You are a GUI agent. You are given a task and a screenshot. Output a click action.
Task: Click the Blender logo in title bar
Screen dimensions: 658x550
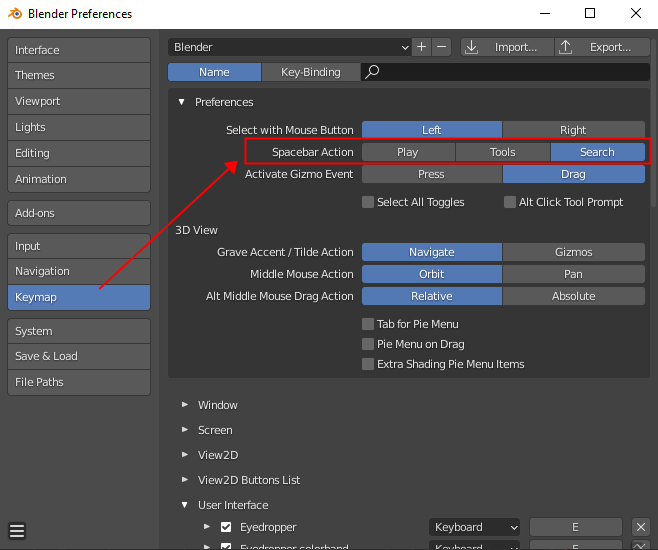(x=13, y=14)
